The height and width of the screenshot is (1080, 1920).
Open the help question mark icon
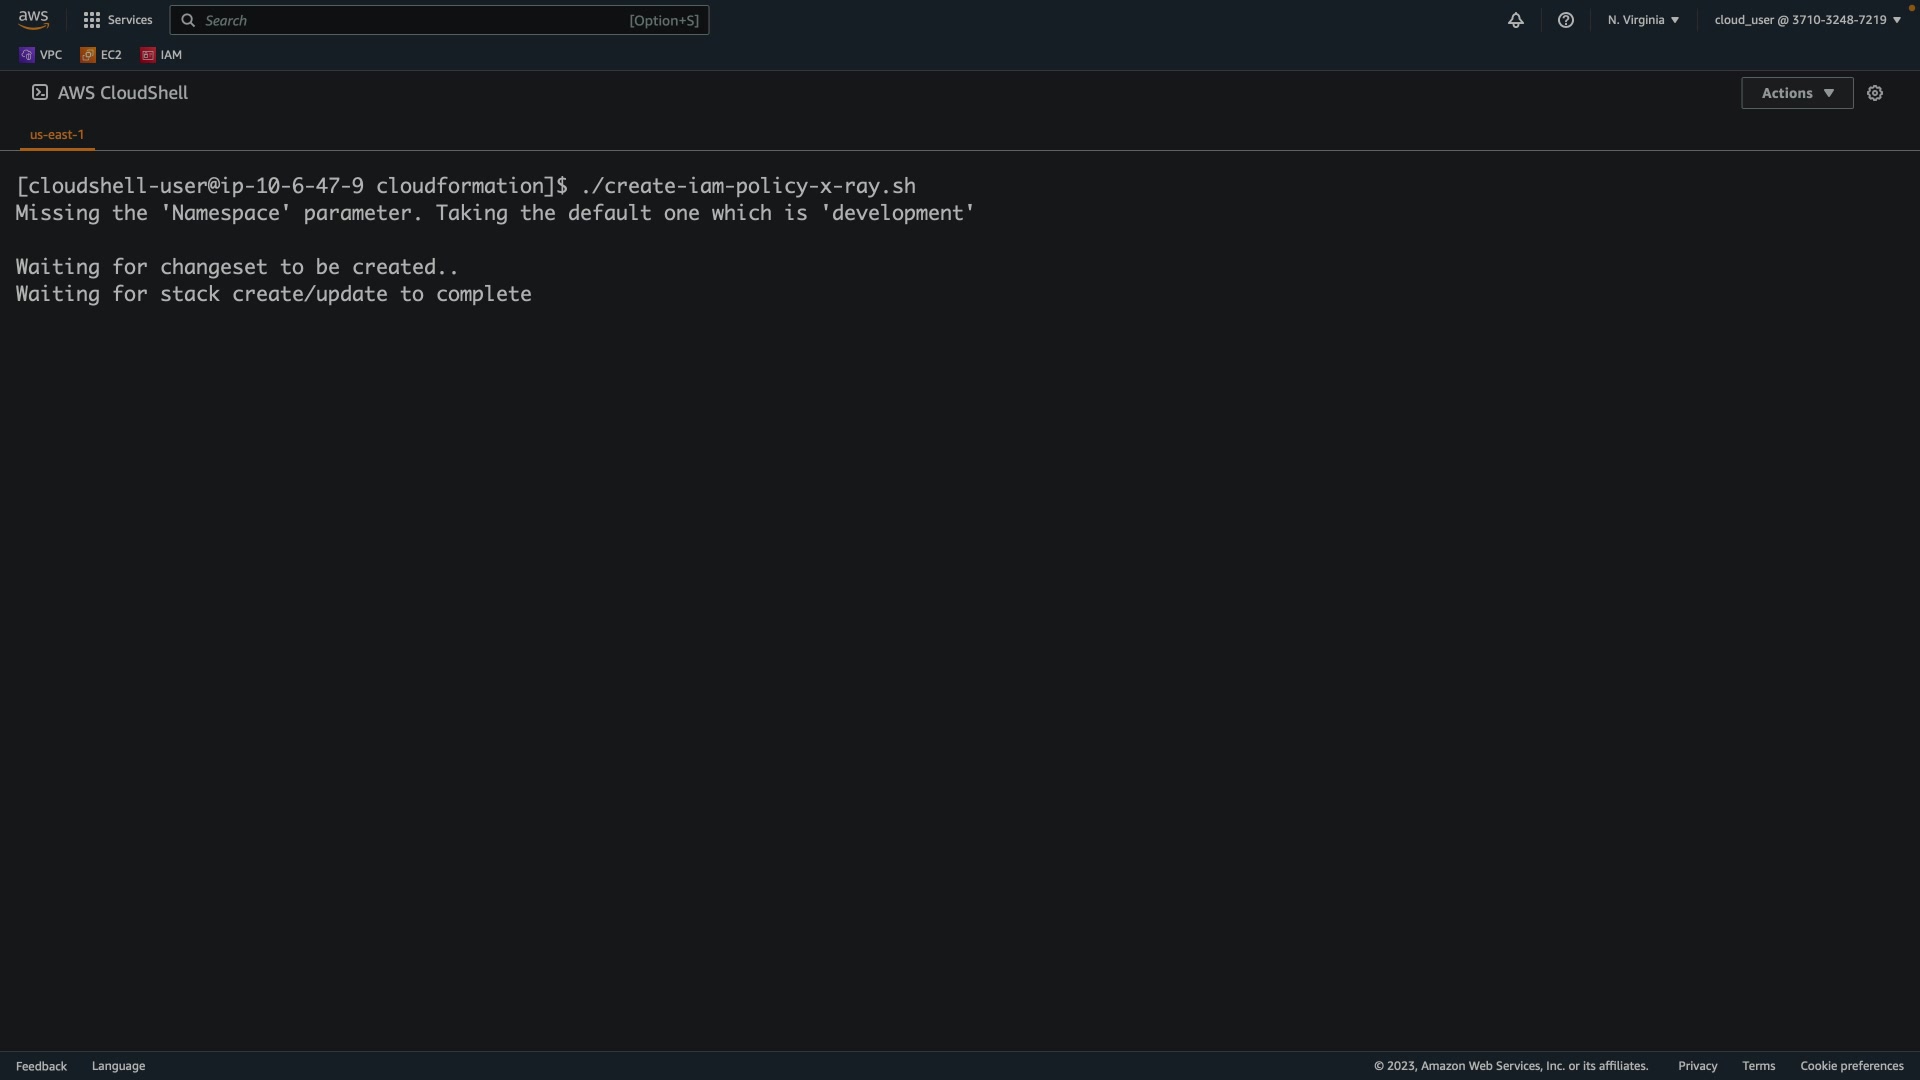coord(1566,20)
